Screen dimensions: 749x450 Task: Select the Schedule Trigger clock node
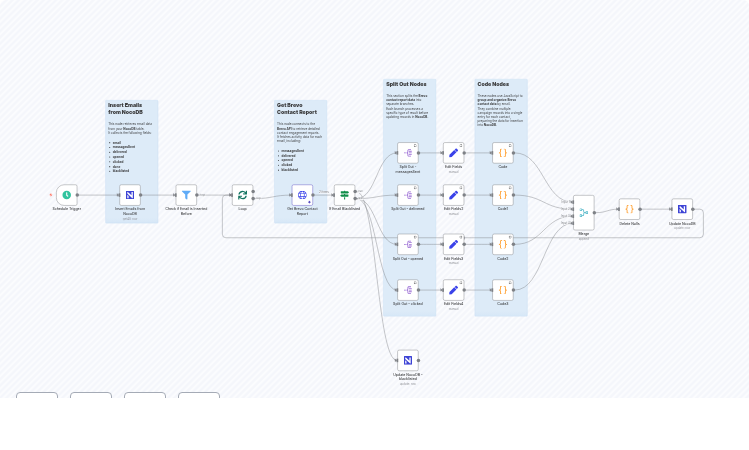point(67,195)
